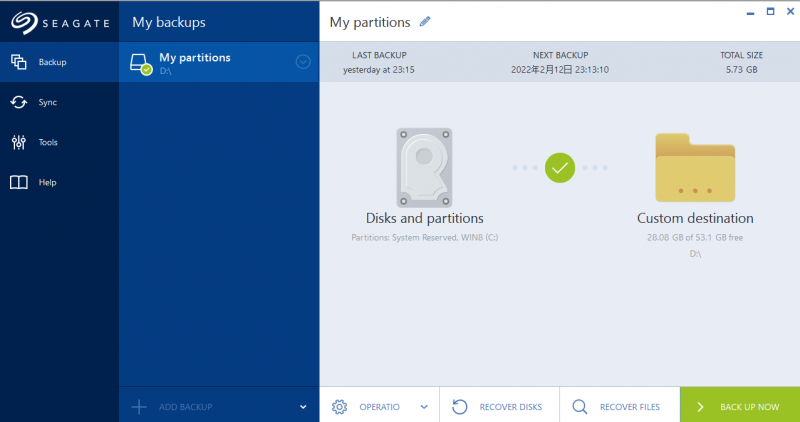This screenshot has height=422, width=800.
Task: Select the Sync sidebar label
Action: (47, 102)
